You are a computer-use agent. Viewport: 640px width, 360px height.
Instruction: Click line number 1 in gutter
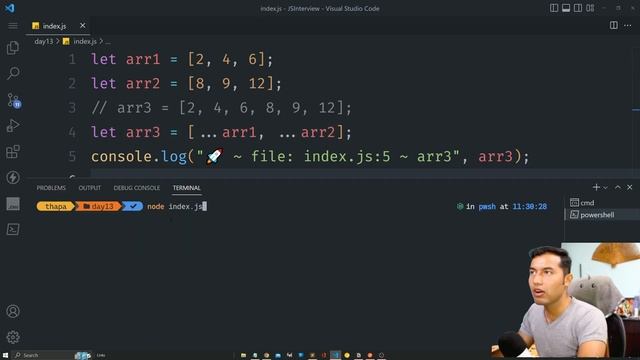click(72, 60)
